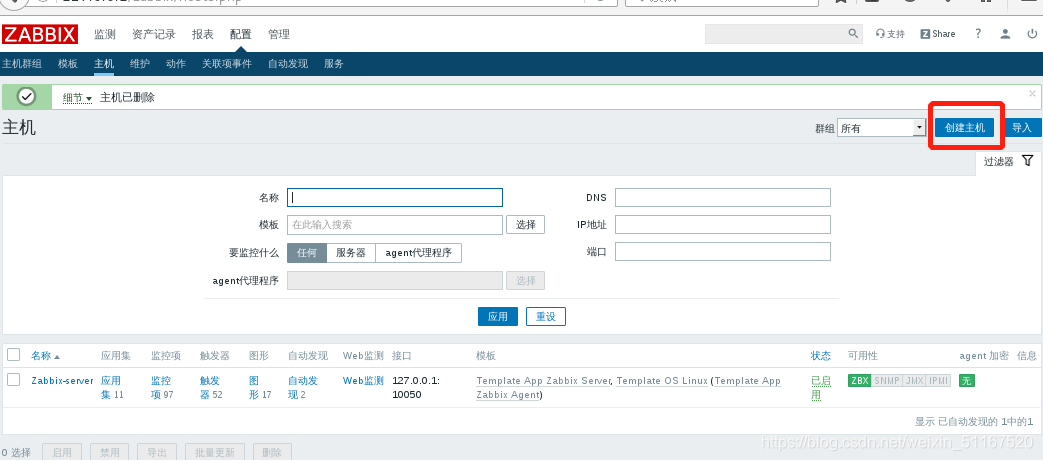Go to 主机群组 submenu
The width and height of the screenshot is (1043, 461).
(22, 64)
